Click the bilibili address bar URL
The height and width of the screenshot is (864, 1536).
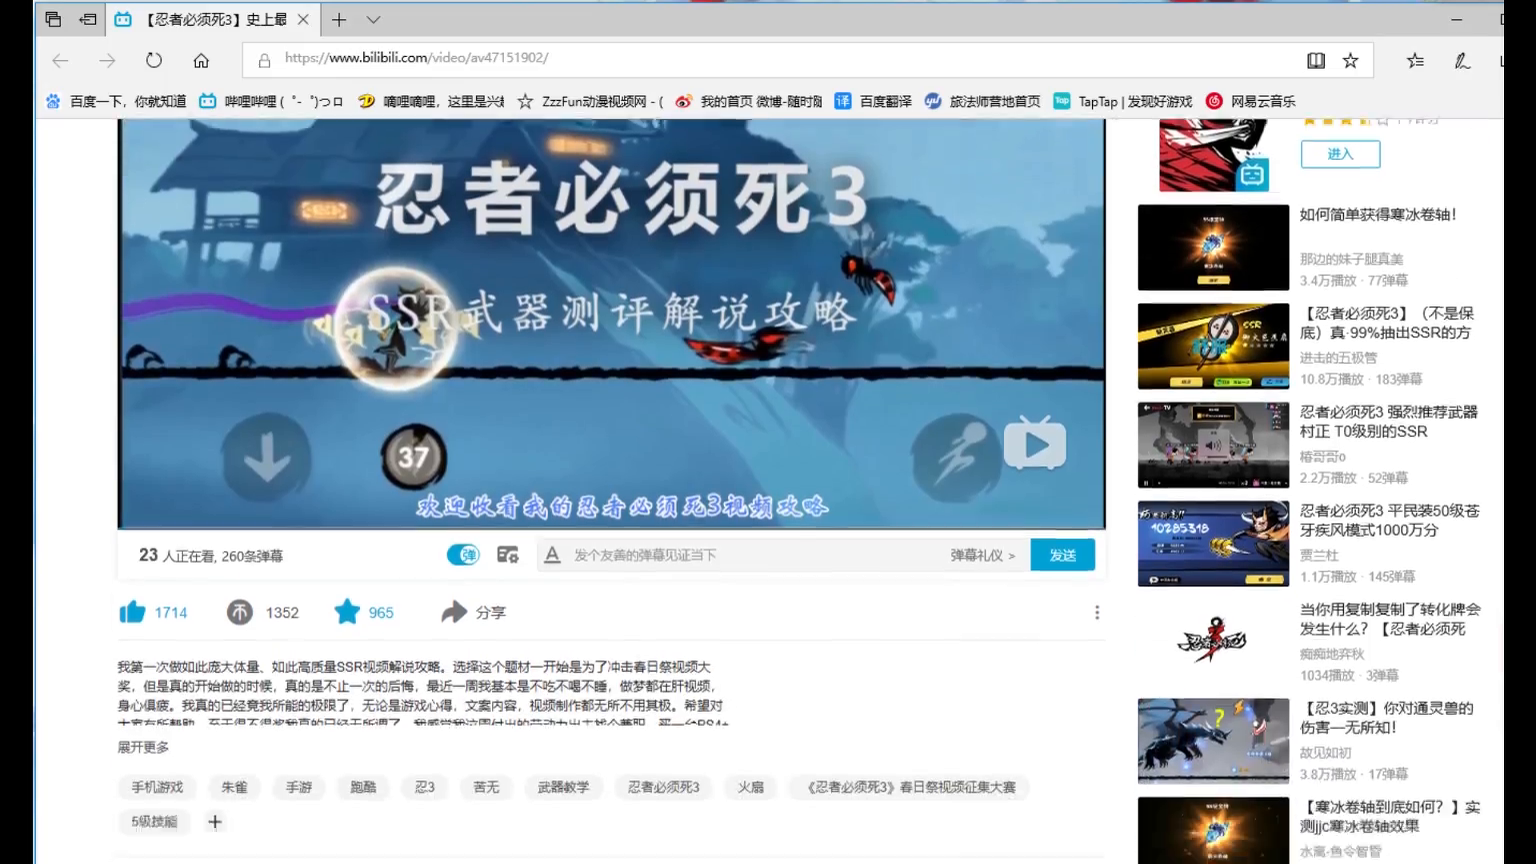point(416,58)
